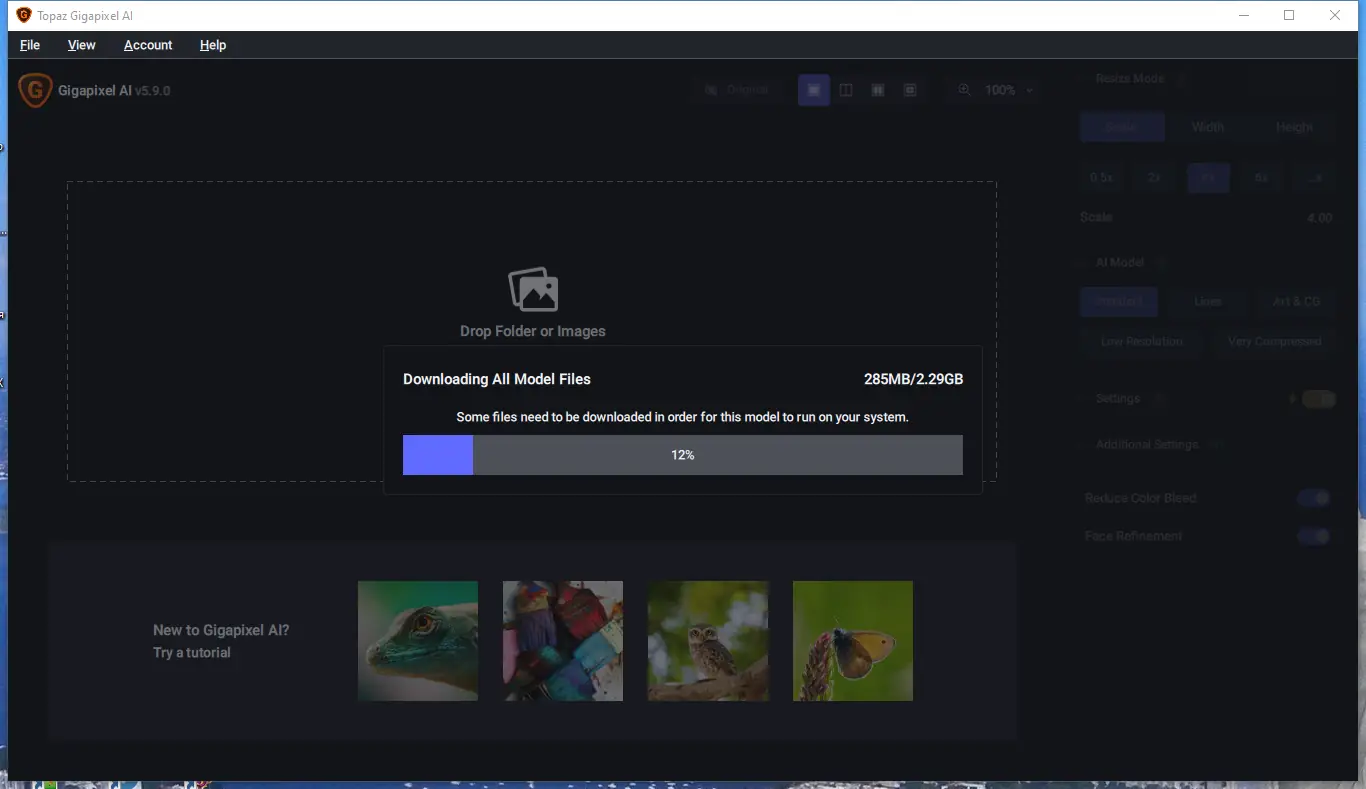Open the butterfly tutorial thumbnail
The width and height of the screenshot is (1366, 789).
click(x=853, y=641)
